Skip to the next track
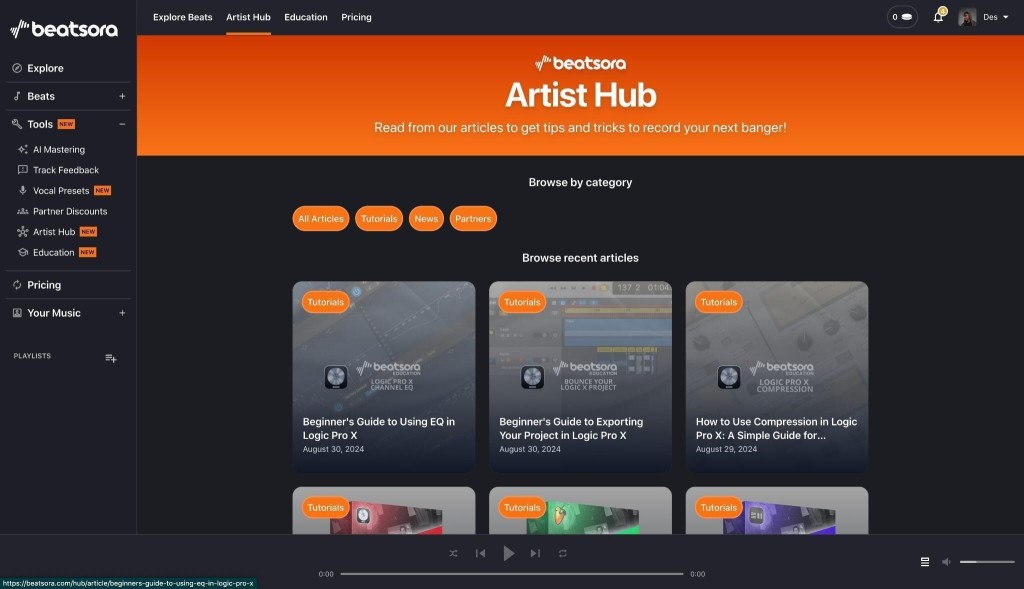1024x589 pixels. click(535, 553)
